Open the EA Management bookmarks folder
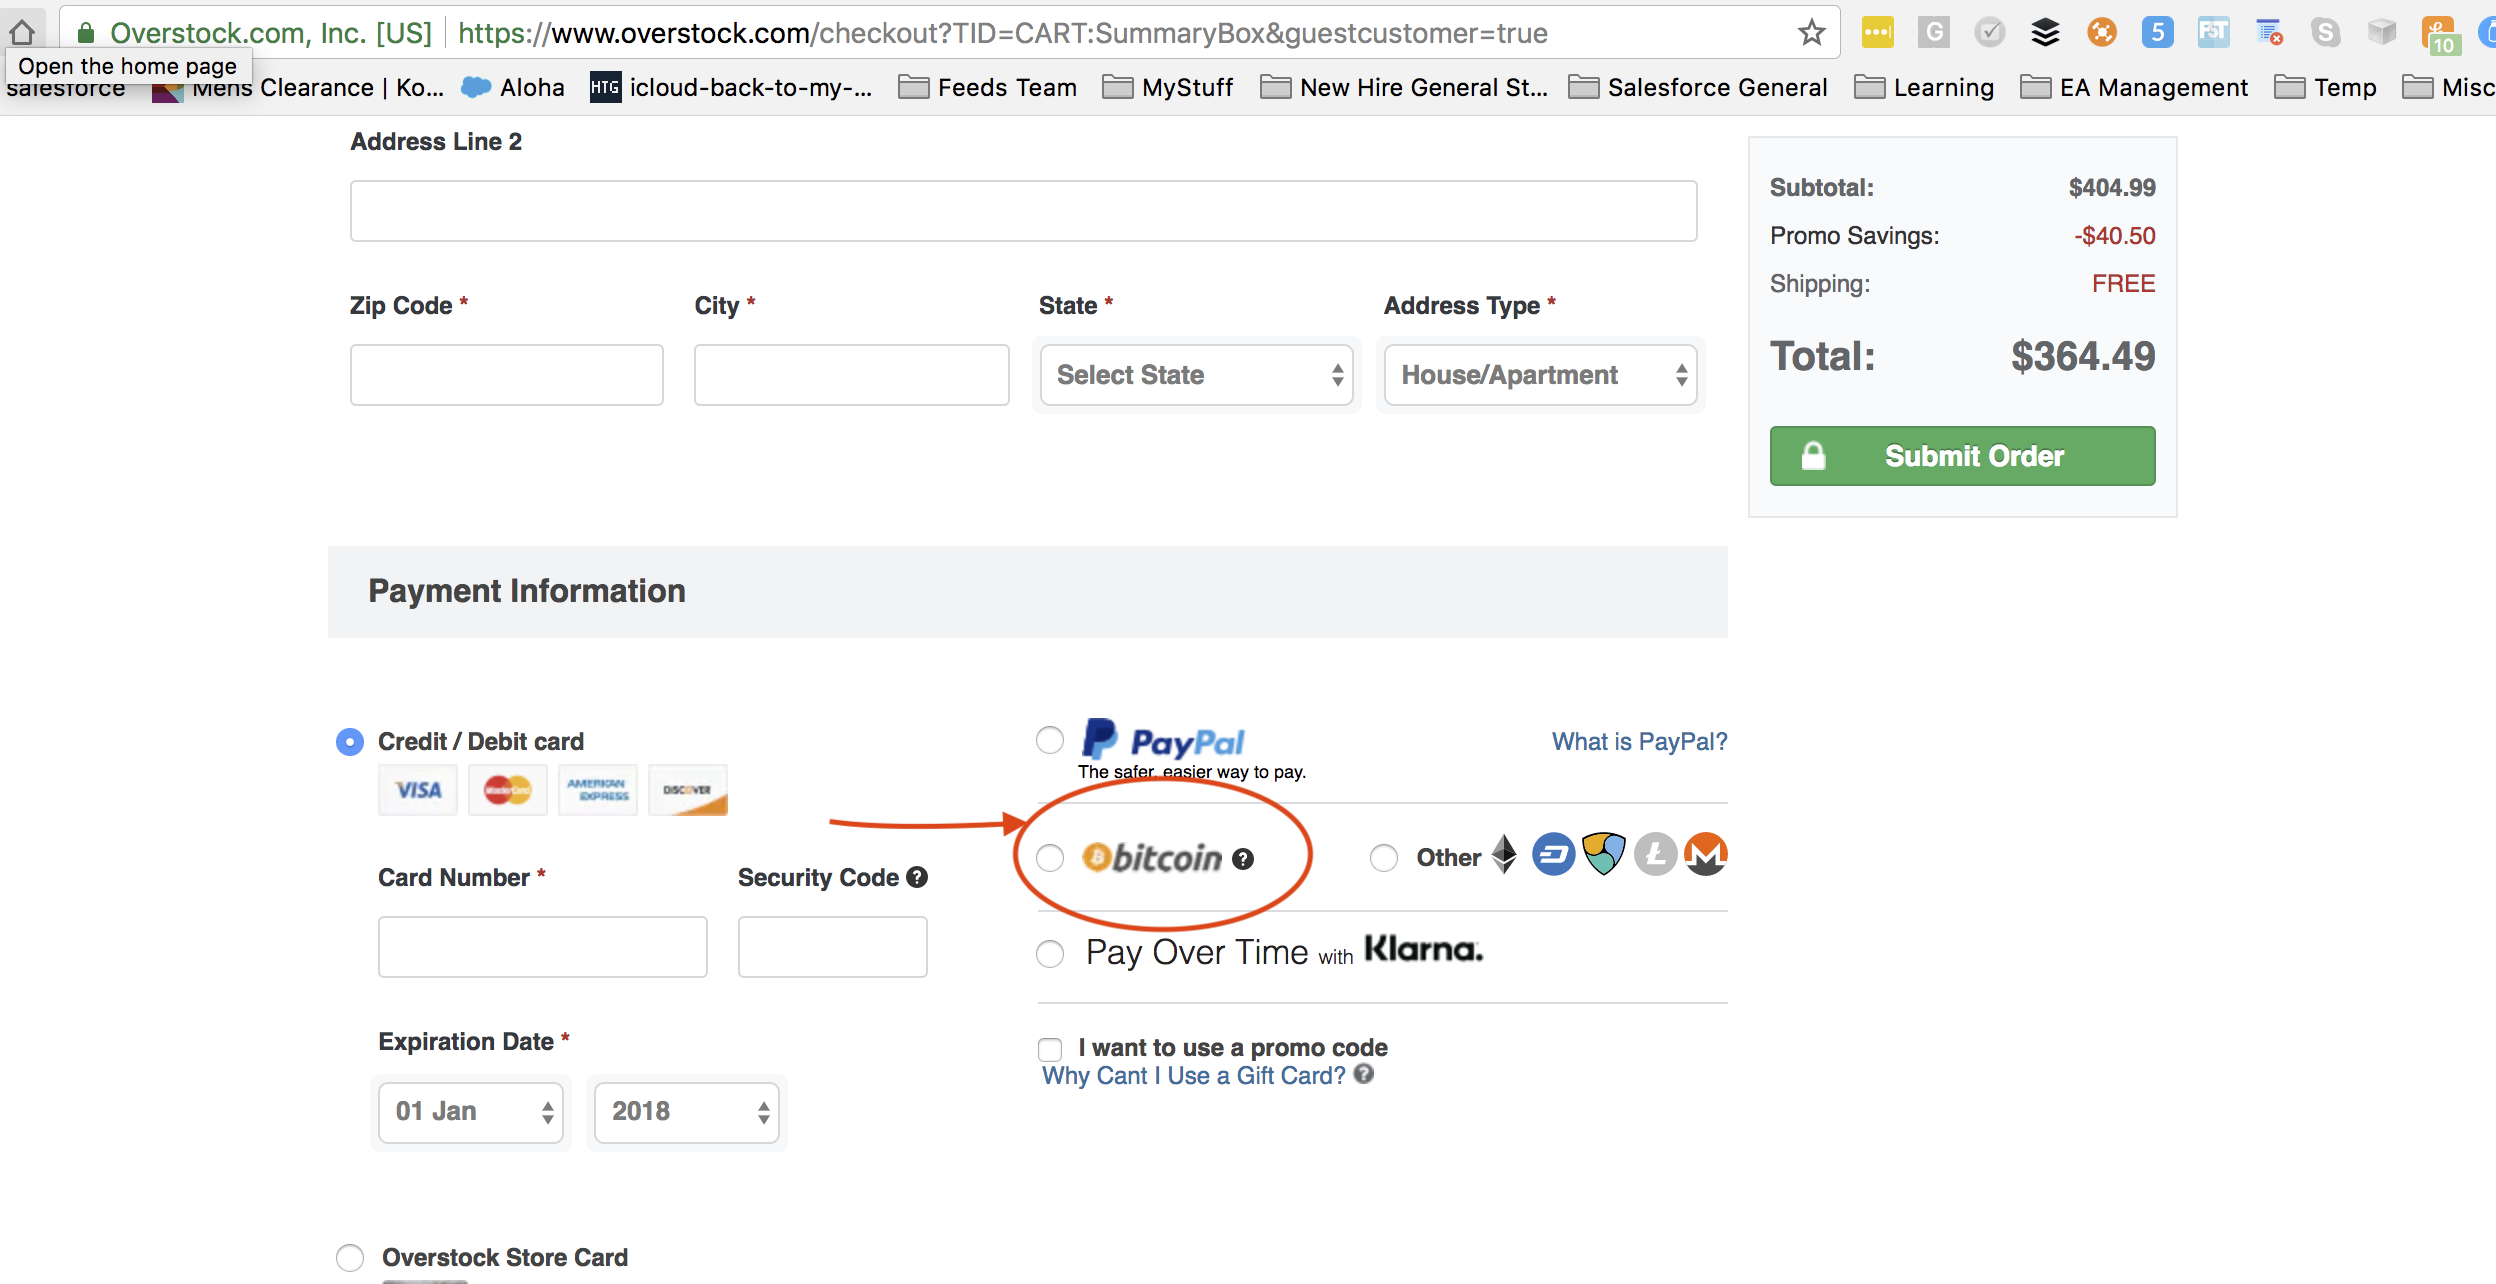2496x1284 pixels. (2134, 88)
